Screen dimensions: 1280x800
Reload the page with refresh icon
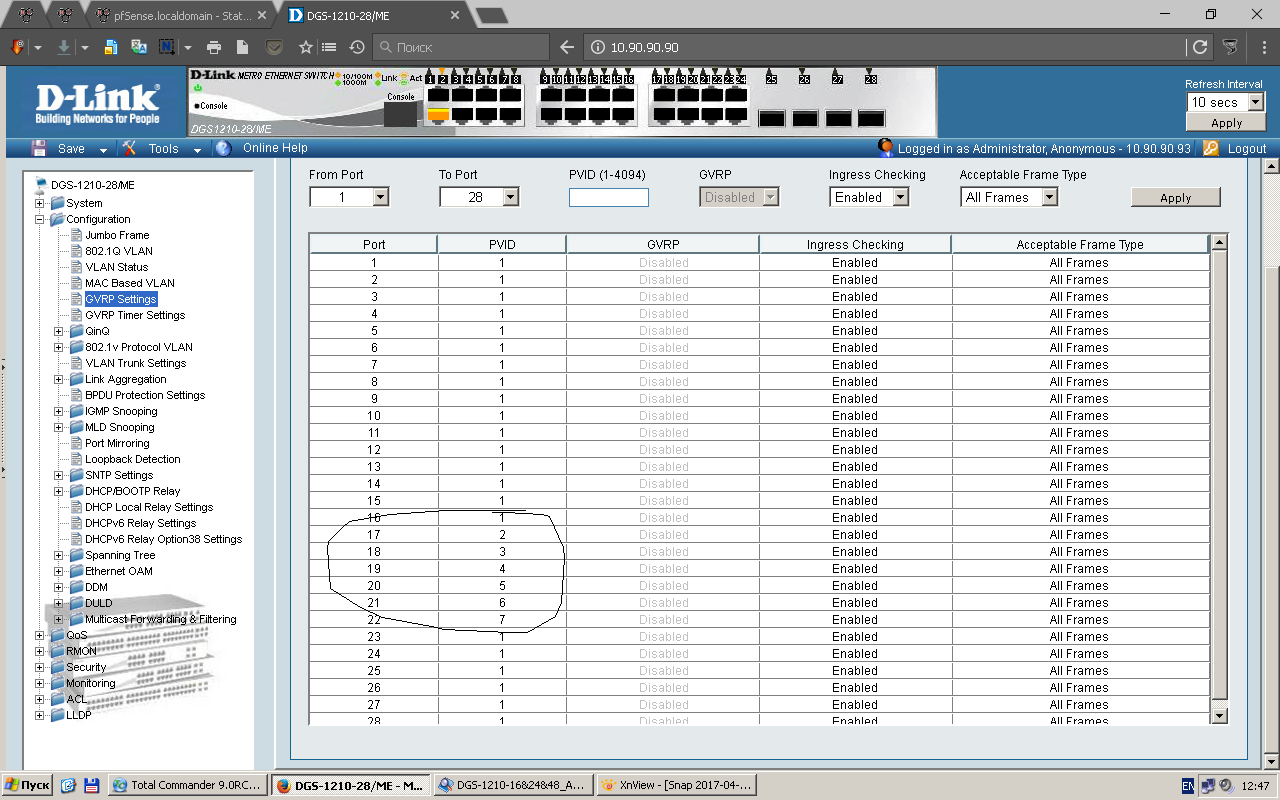pyautogui.click(x=1200, y=47)
